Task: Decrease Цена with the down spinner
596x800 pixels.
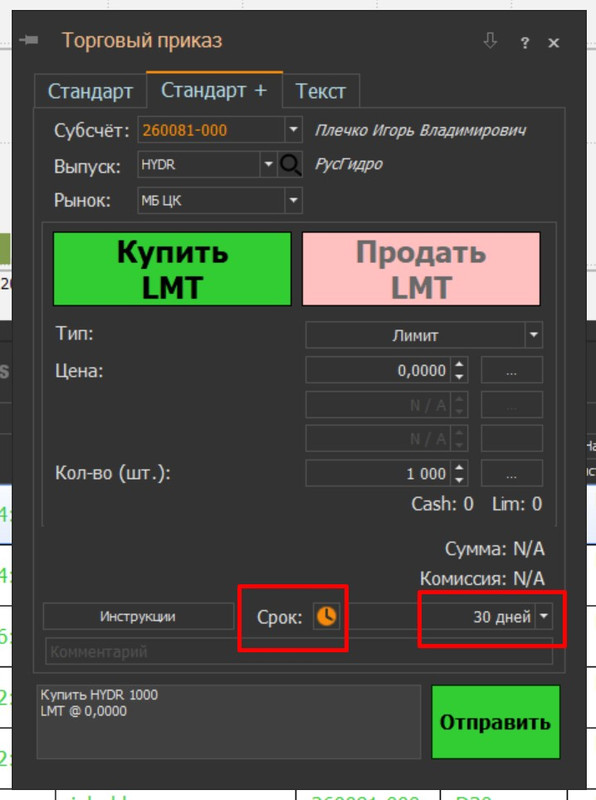Action: pyautogui.click(x=459, y=377)
